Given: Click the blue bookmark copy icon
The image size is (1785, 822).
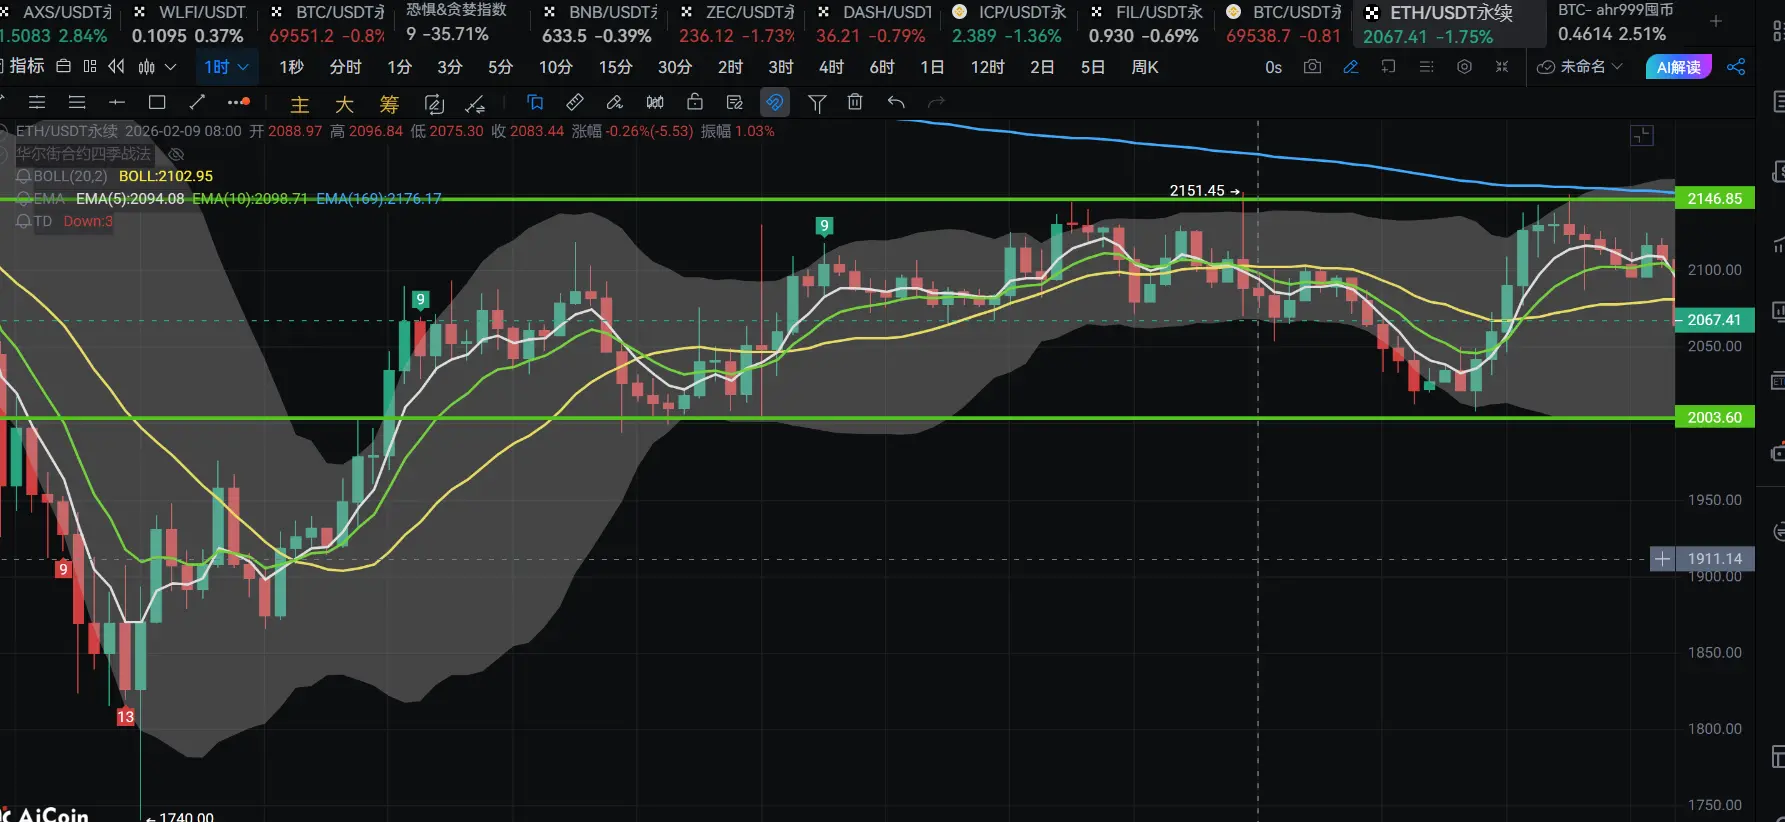Looking at the screenshot, I should coord(535,102).
